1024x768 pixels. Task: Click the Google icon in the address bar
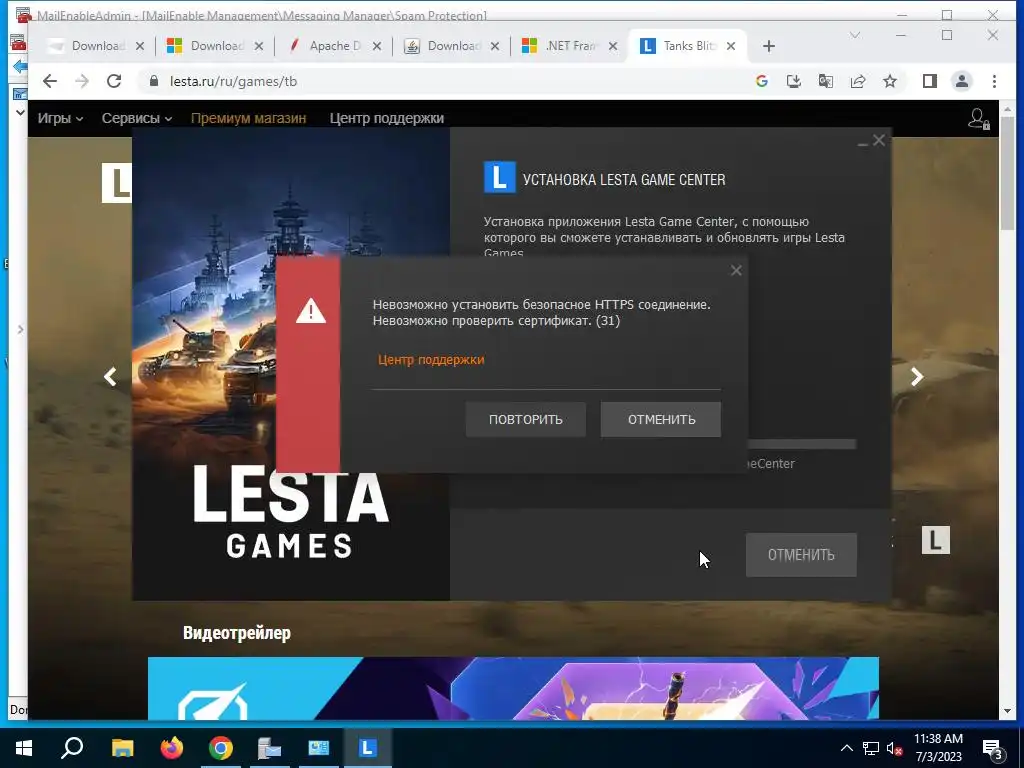(x=761, y=81)
